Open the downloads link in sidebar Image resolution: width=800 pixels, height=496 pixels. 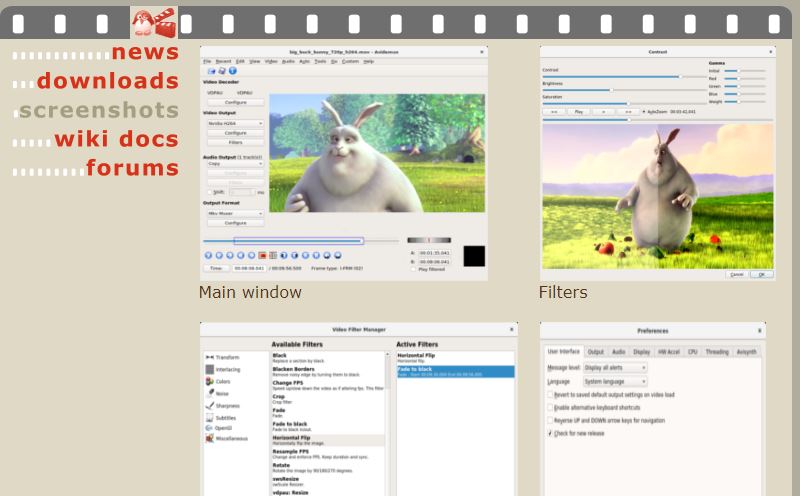coord(108,81)
